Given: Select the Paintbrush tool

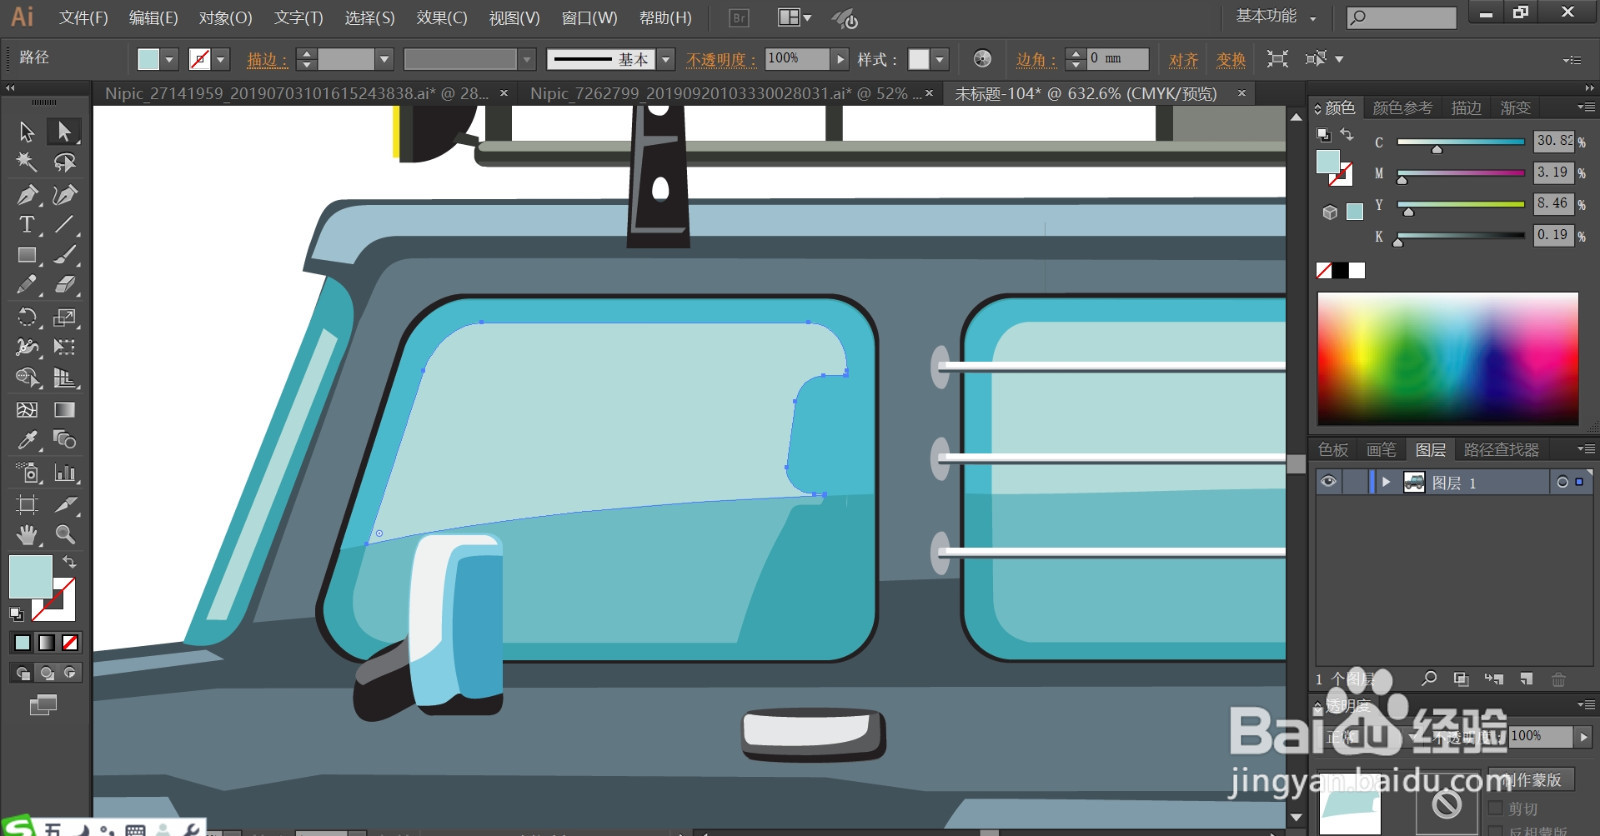Looking at the screenshot, I should (64, 256).
